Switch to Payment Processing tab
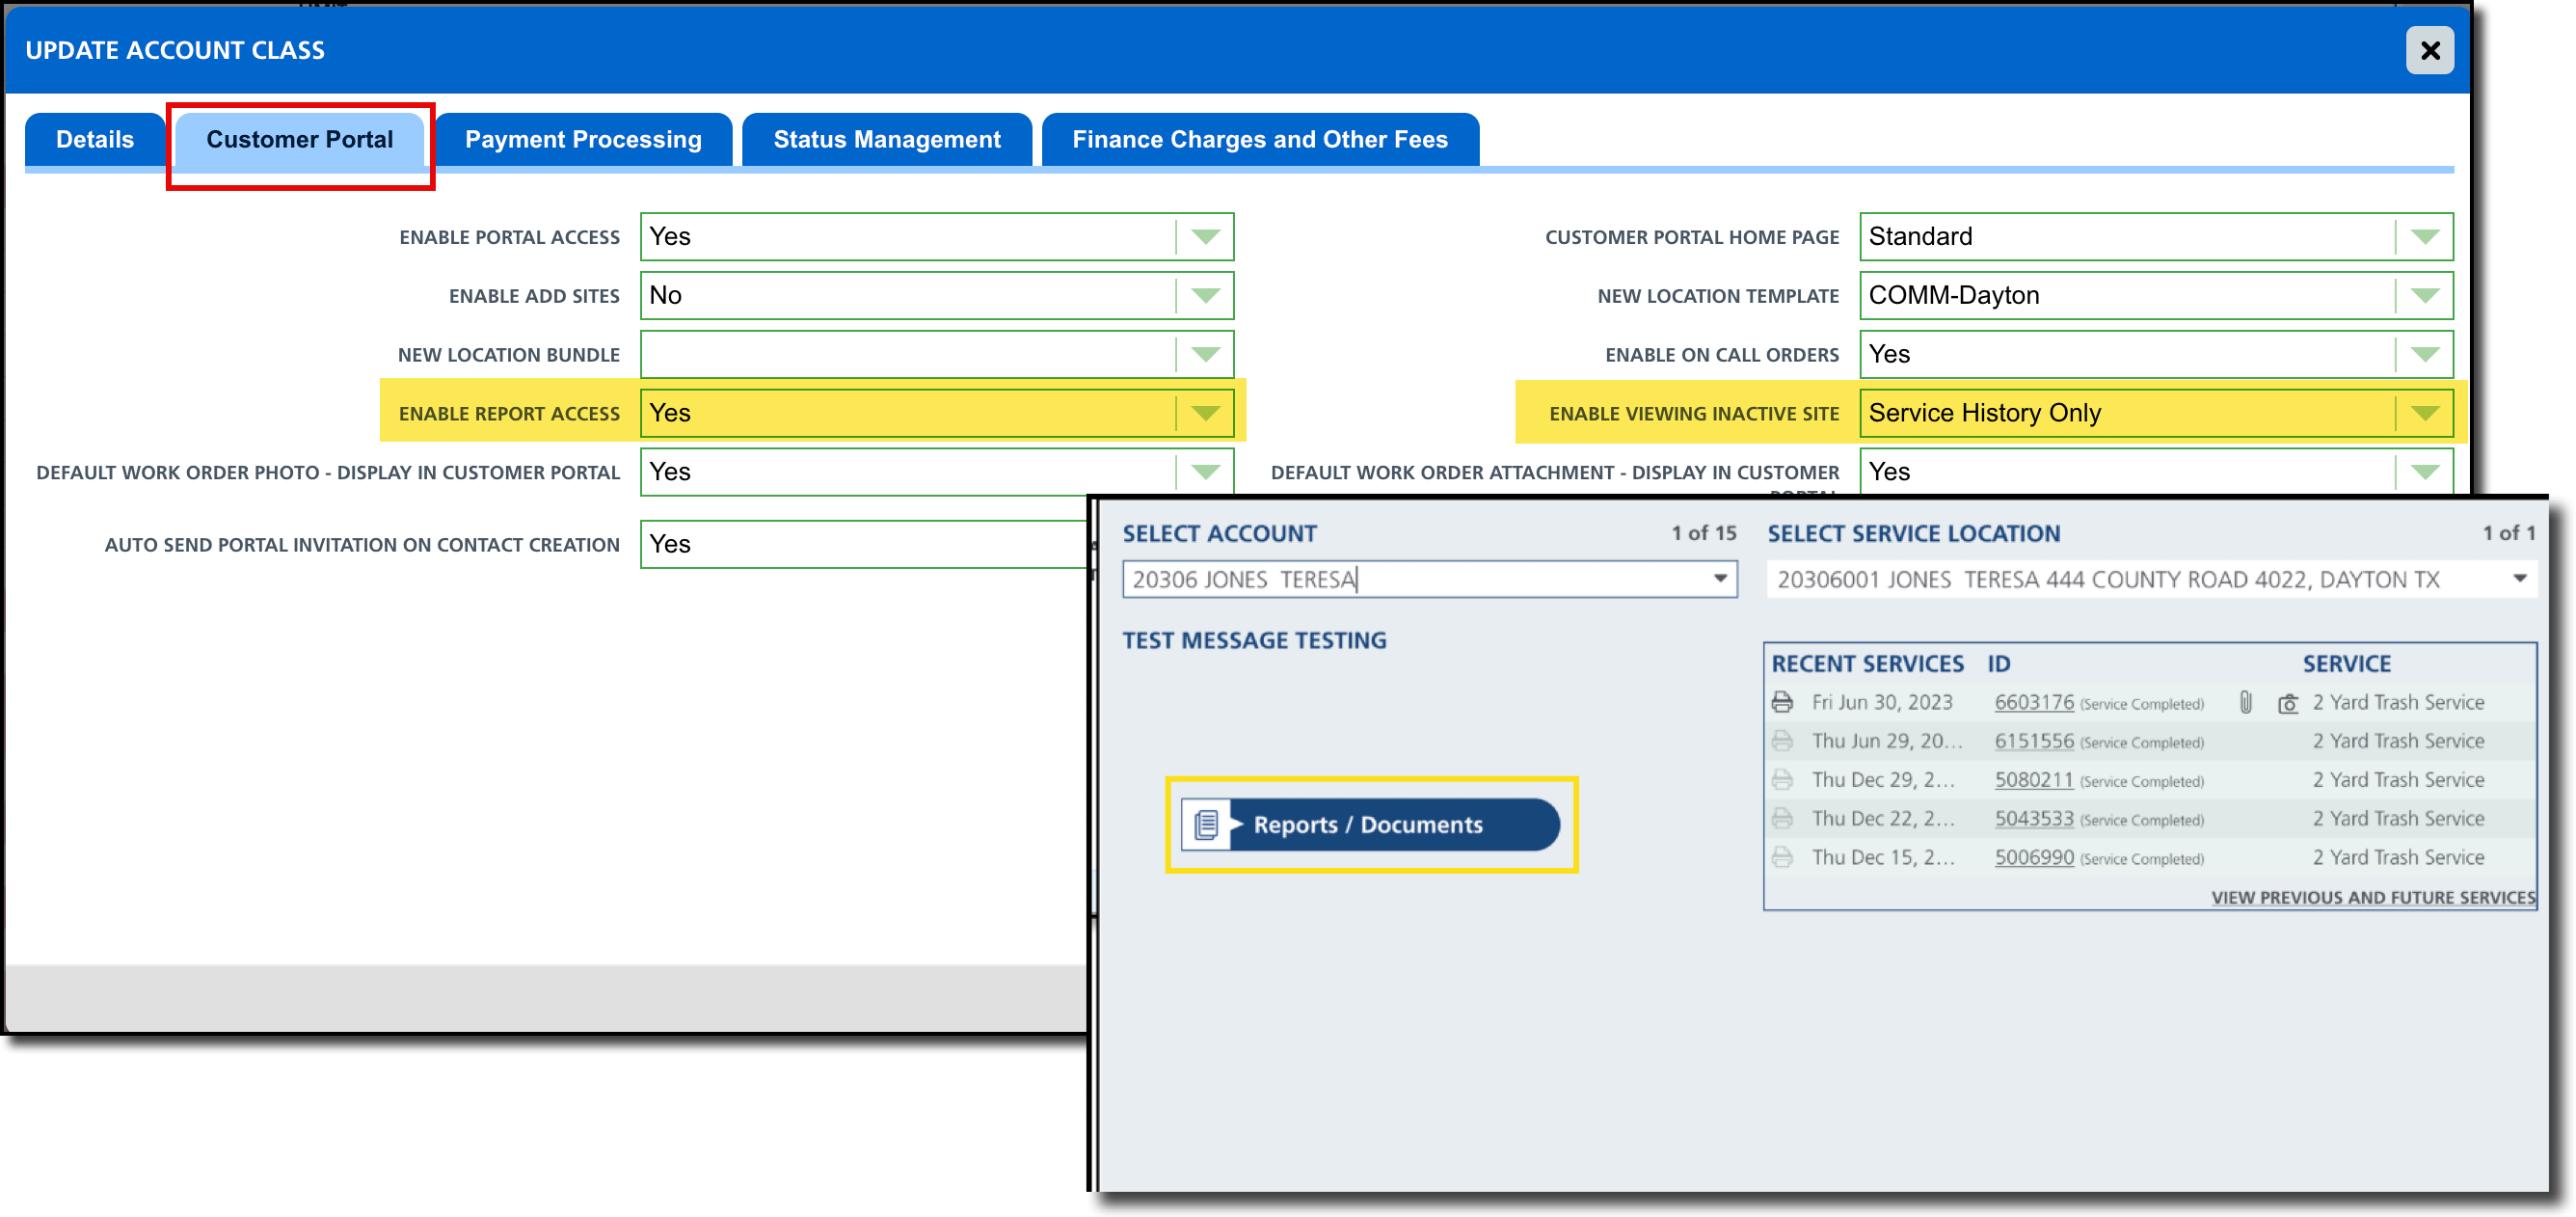Image resolution: width=2576 pixels, height=1217 pixels. pyautogui.click(x=583, y=140)
